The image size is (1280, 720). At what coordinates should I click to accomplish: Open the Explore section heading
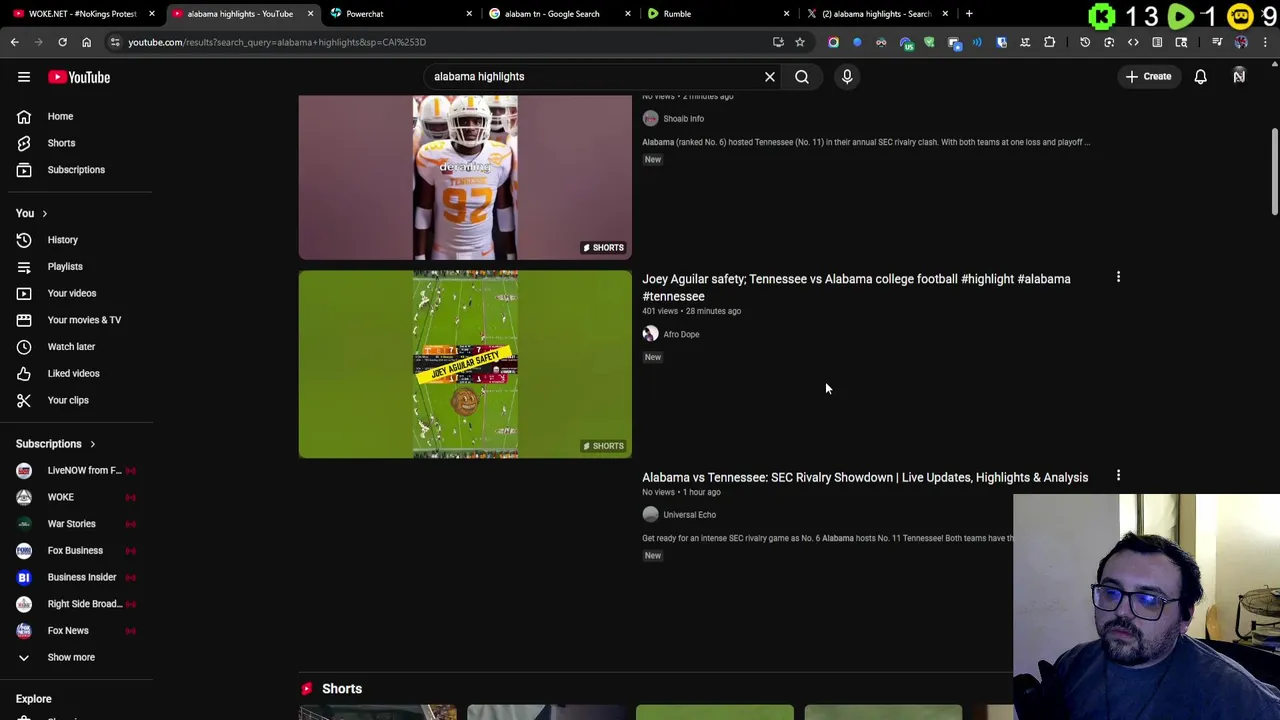[x=34, y=699]
